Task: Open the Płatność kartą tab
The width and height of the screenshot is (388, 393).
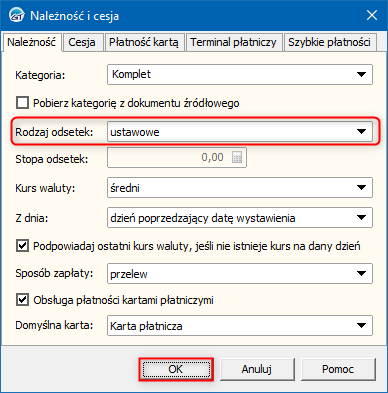Action: (x=144, y=42)
